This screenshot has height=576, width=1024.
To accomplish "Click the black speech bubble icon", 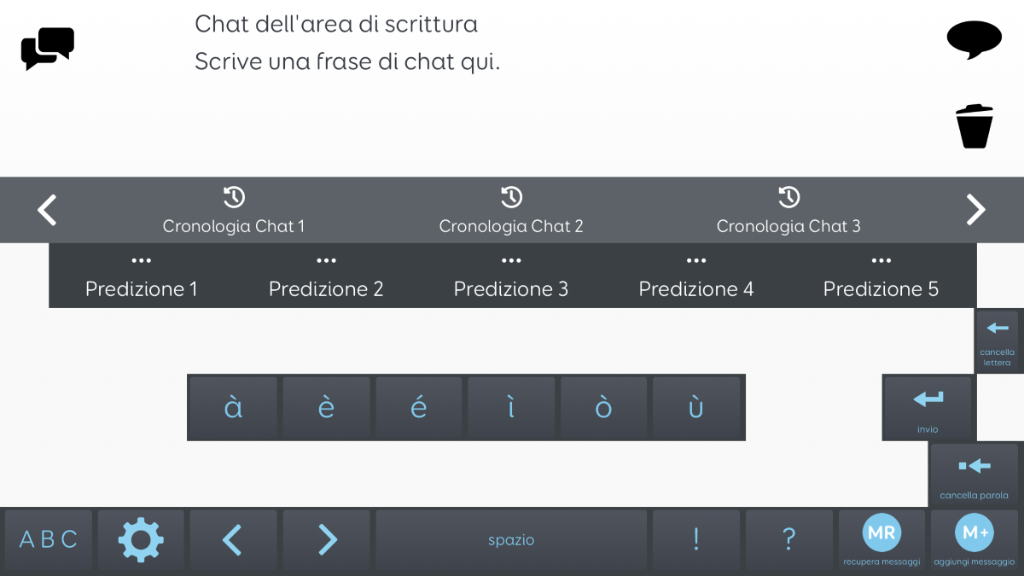I will coord(974,40).
